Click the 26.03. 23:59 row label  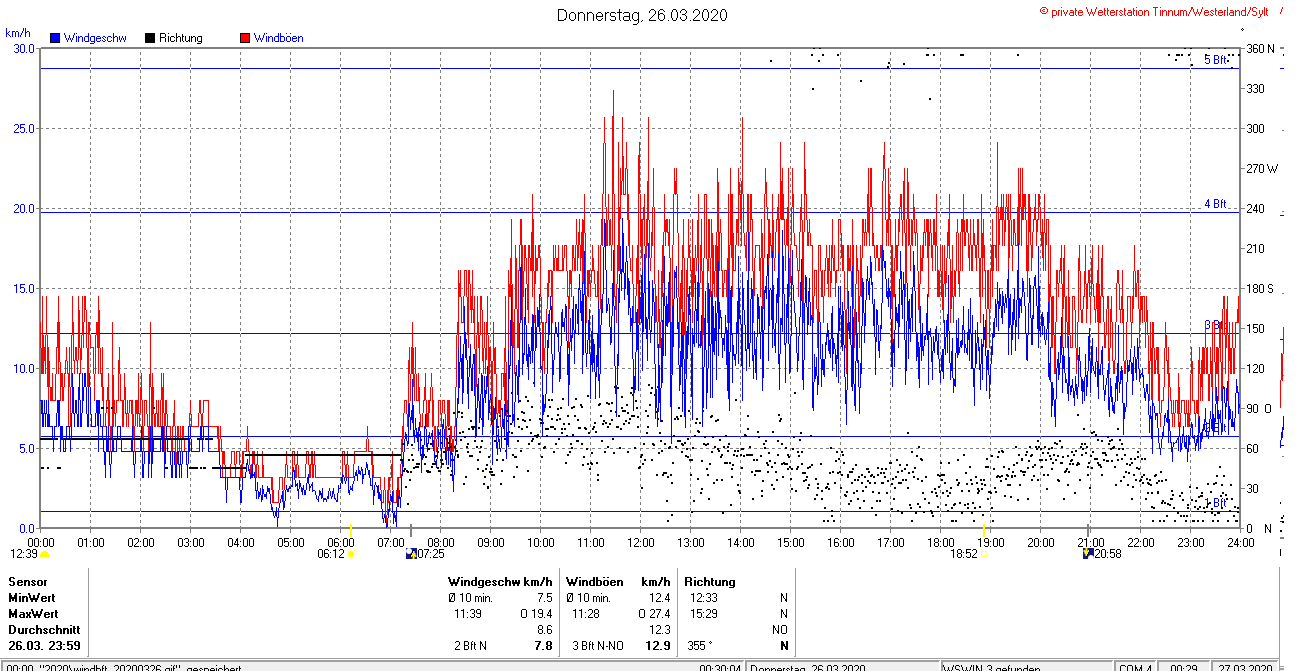[x=44, y=646]
